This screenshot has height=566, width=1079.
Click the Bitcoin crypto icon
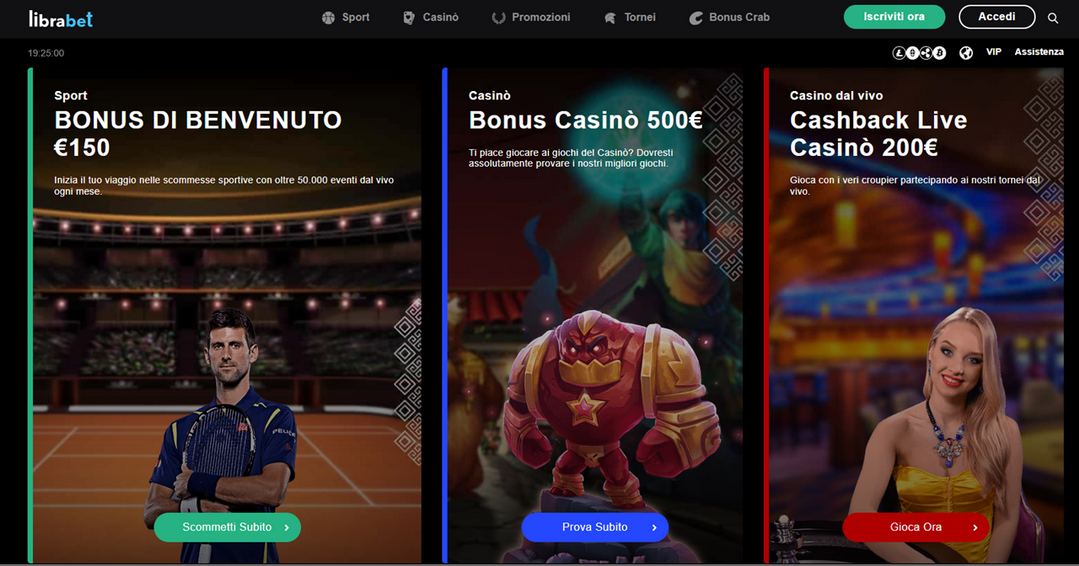click(939, 53)
